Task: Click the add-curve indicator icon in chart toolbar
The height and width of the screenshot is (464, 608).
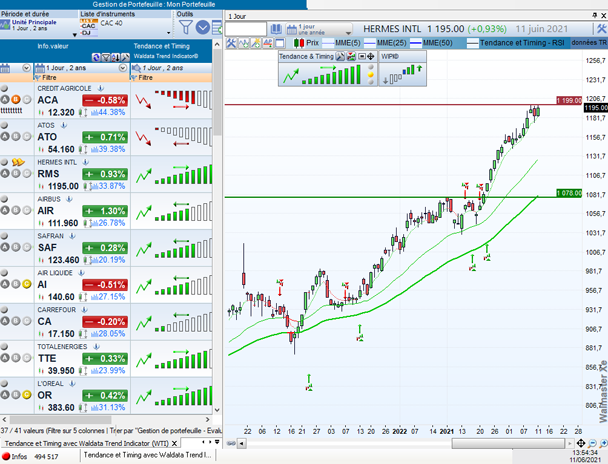Action: (x=244, y=43)
